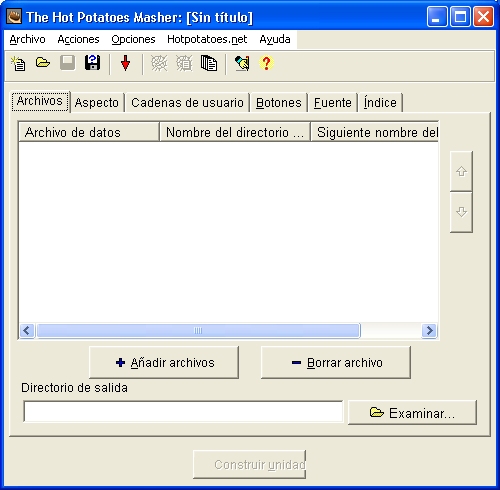Click the New file toolbar icon
Image resolution: width=500 pixels, height=490 pixels.
pyautogui.click(x=18, y=63)
